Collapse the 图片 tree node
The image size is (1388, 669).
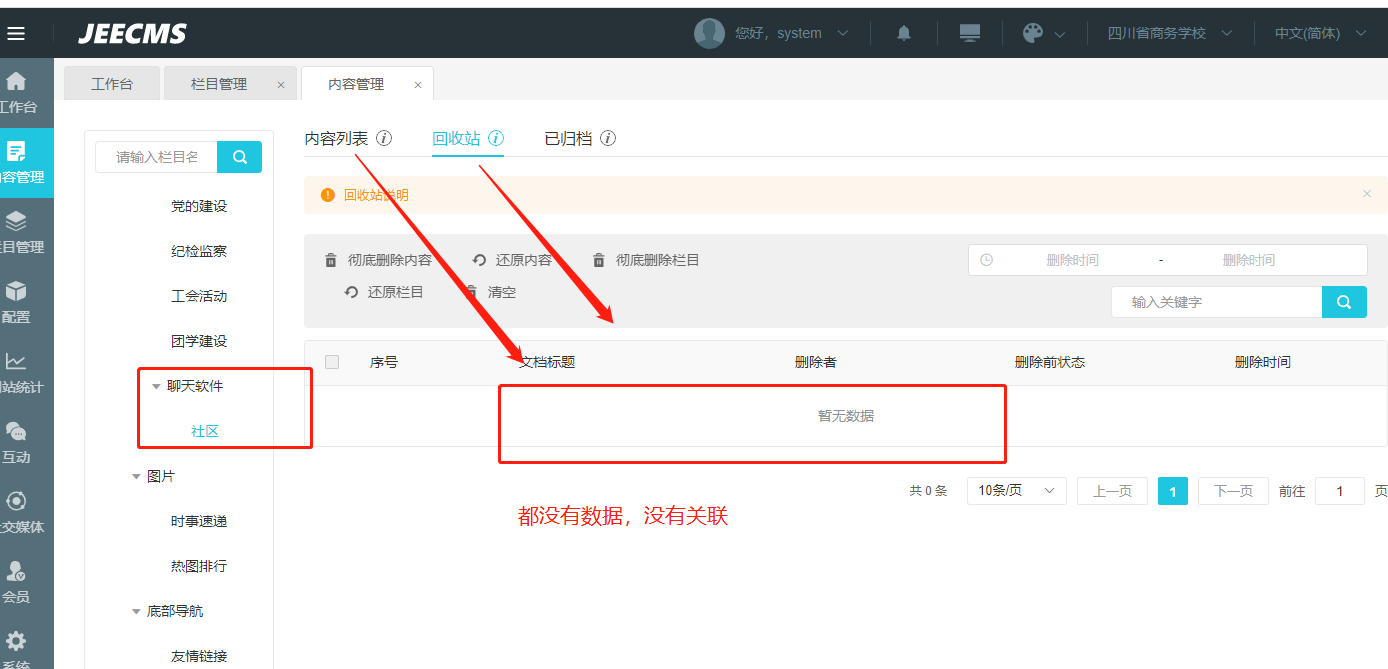(x=136, y=476)
